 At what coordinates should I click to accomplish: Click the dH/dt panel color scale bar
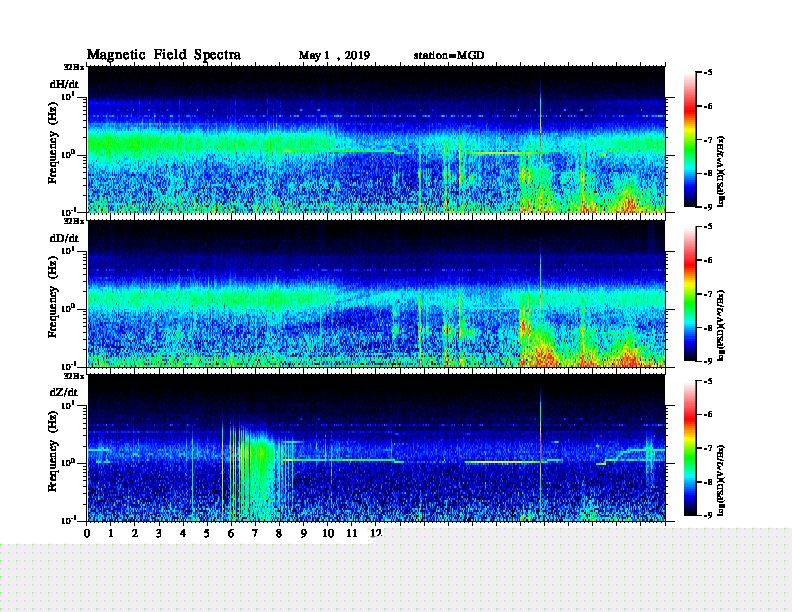pos(690,140)
